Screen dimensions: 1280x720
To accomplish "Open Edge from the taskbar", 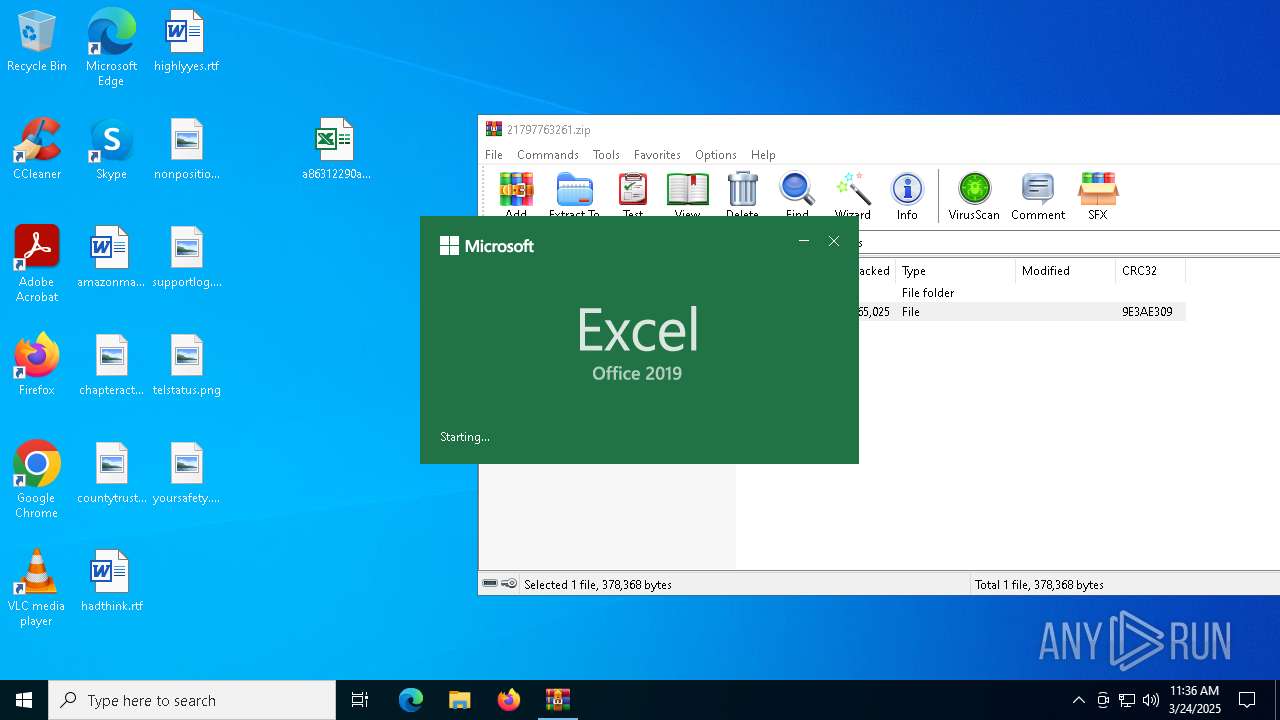I will tap(411, 700).
